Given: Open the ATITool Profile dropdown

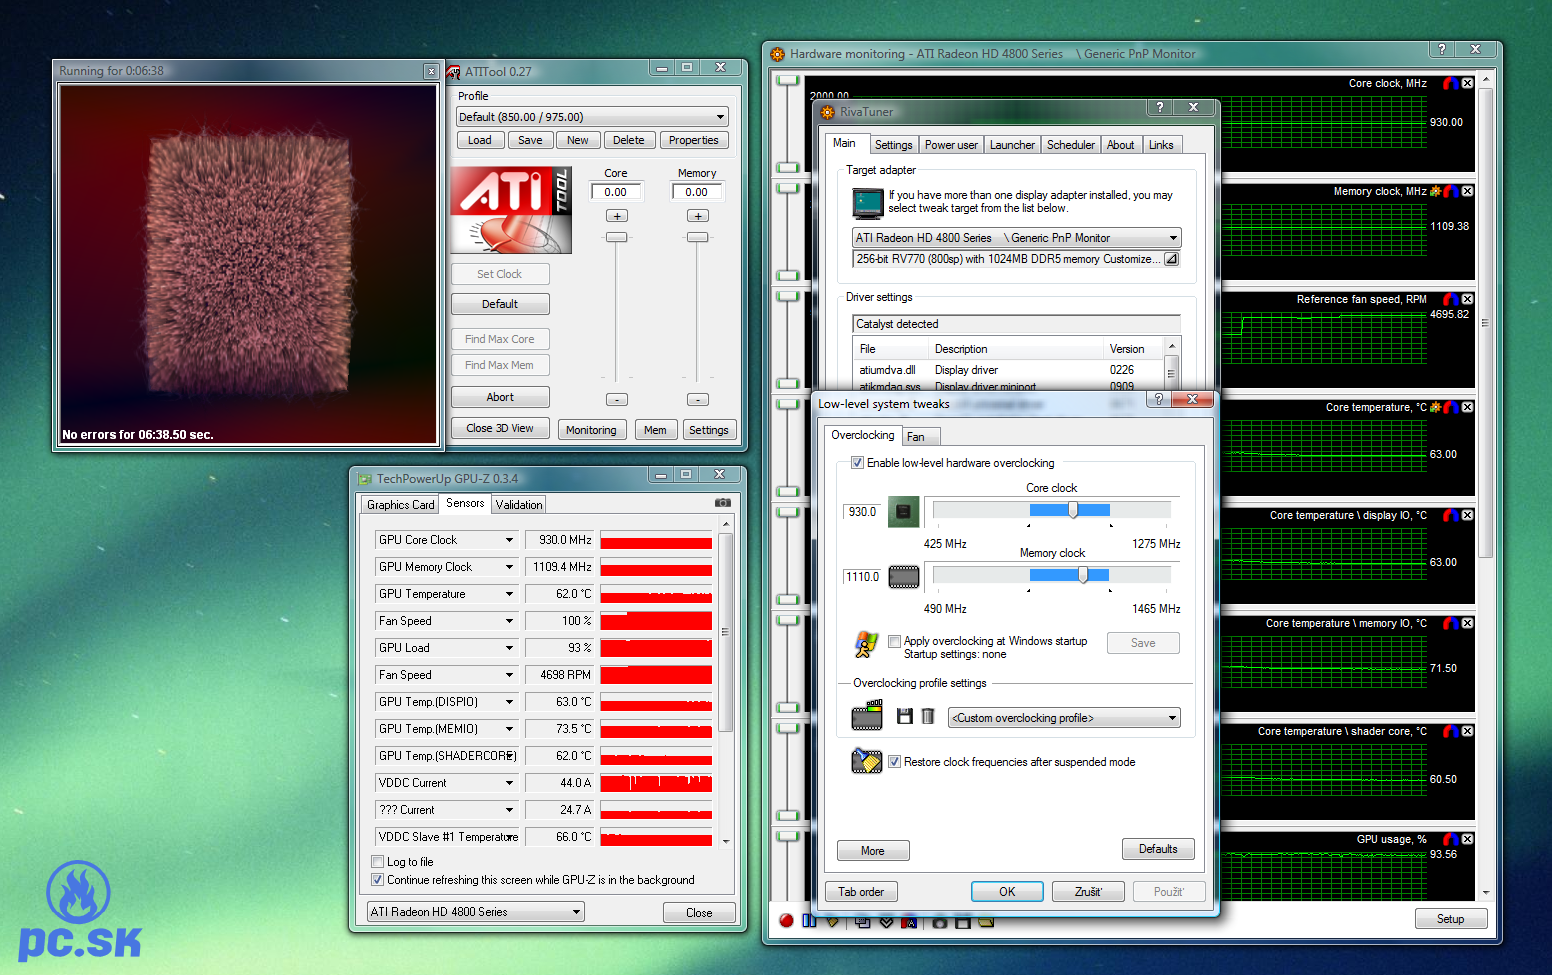Looking at the screenshot, I should [592, 117].
